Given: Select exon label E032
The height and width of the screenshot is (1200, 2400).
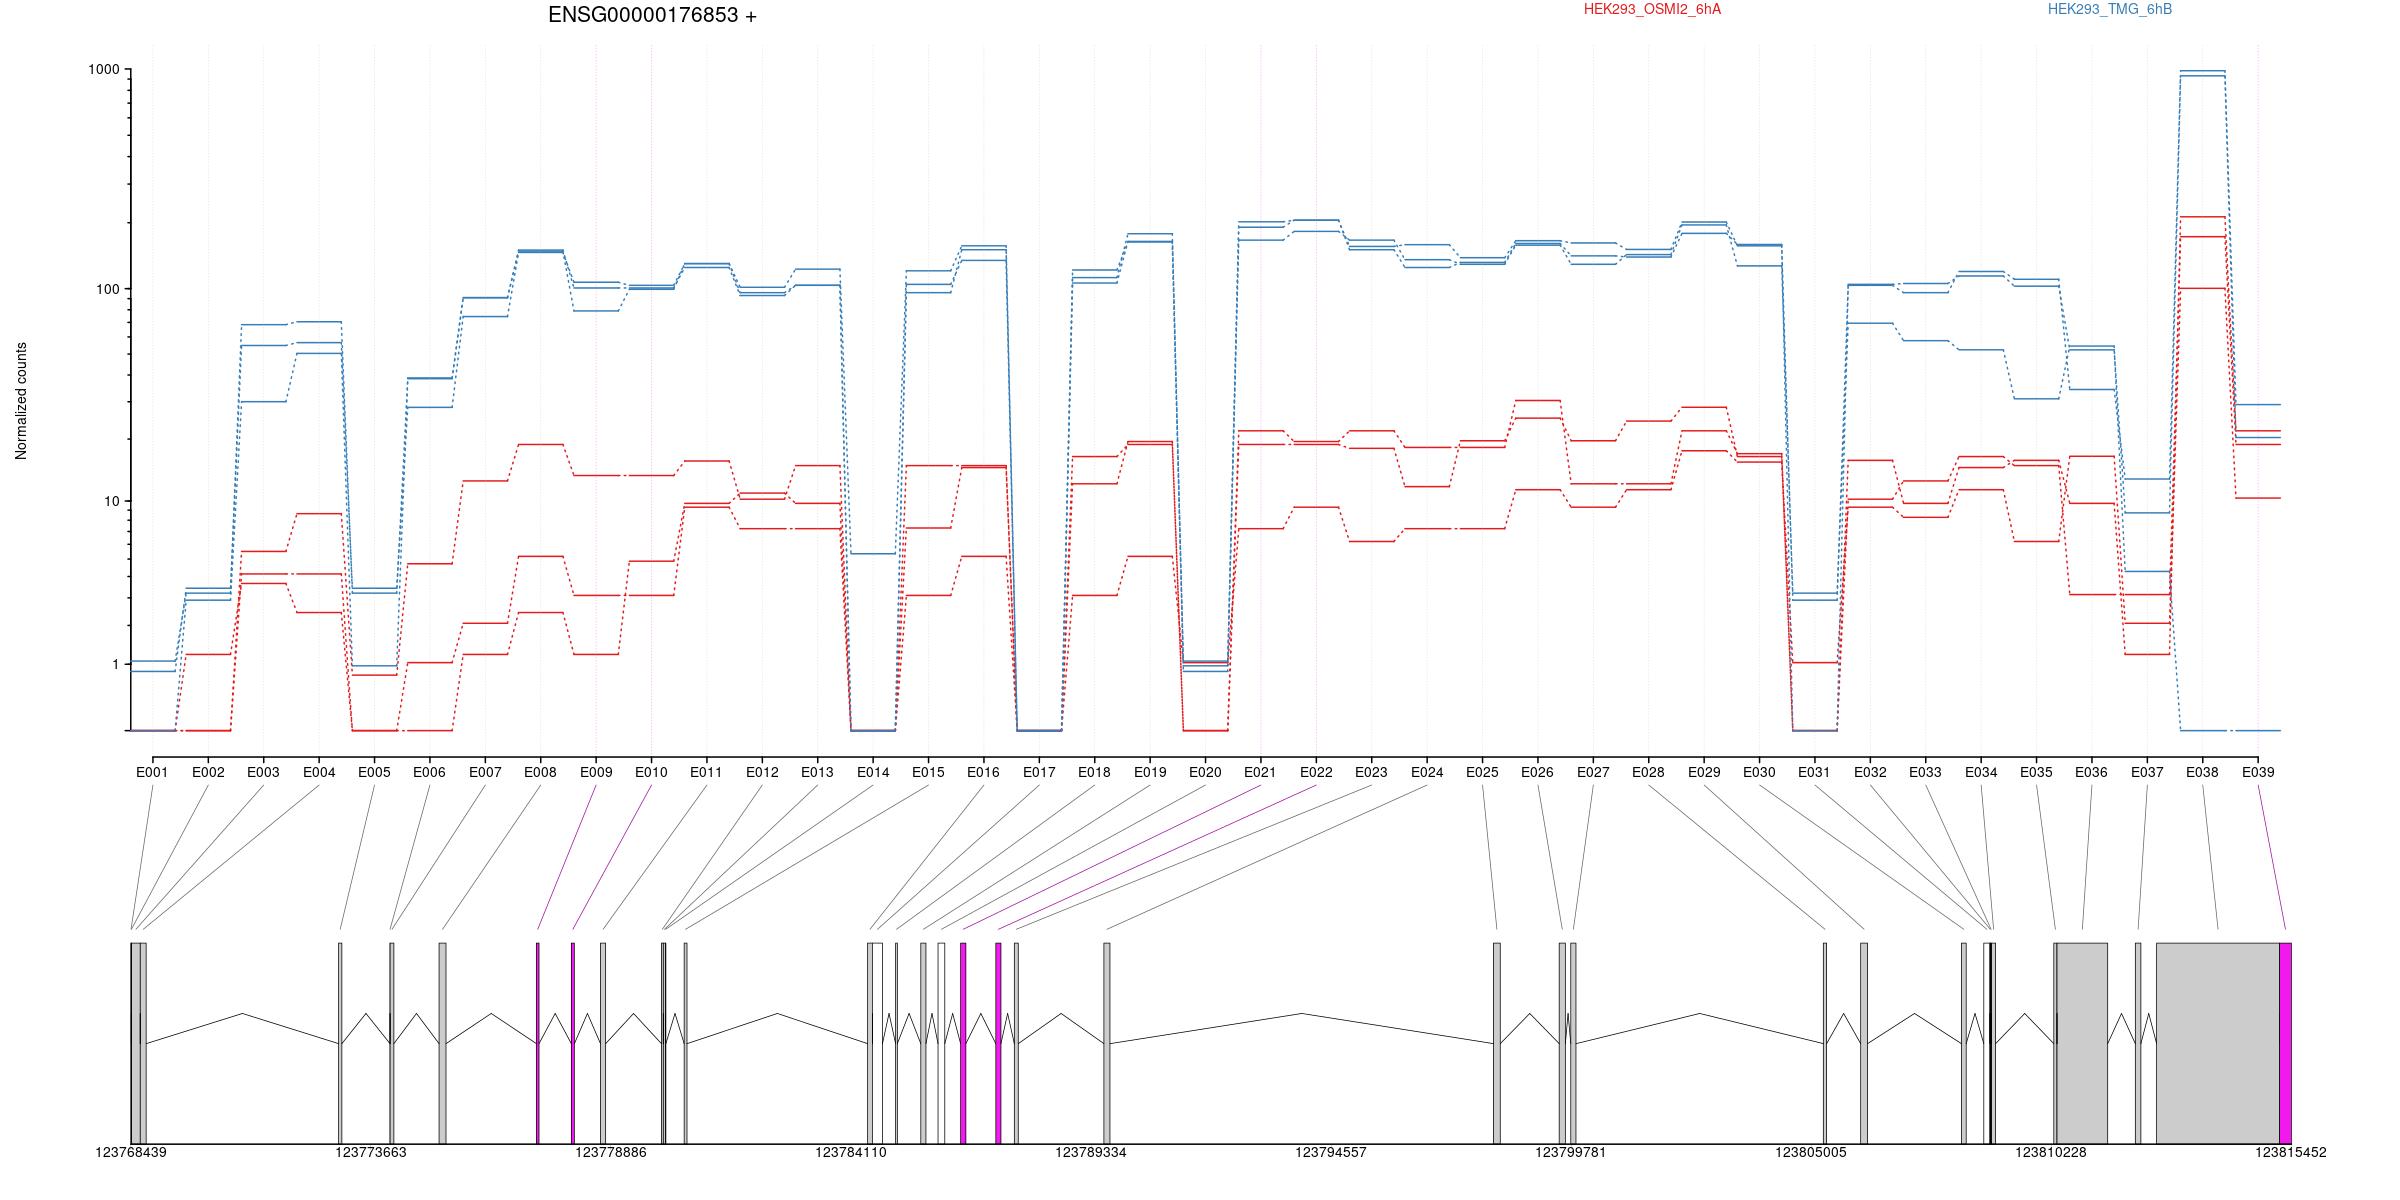Looking at the screenshot, I should (1870, 772).
